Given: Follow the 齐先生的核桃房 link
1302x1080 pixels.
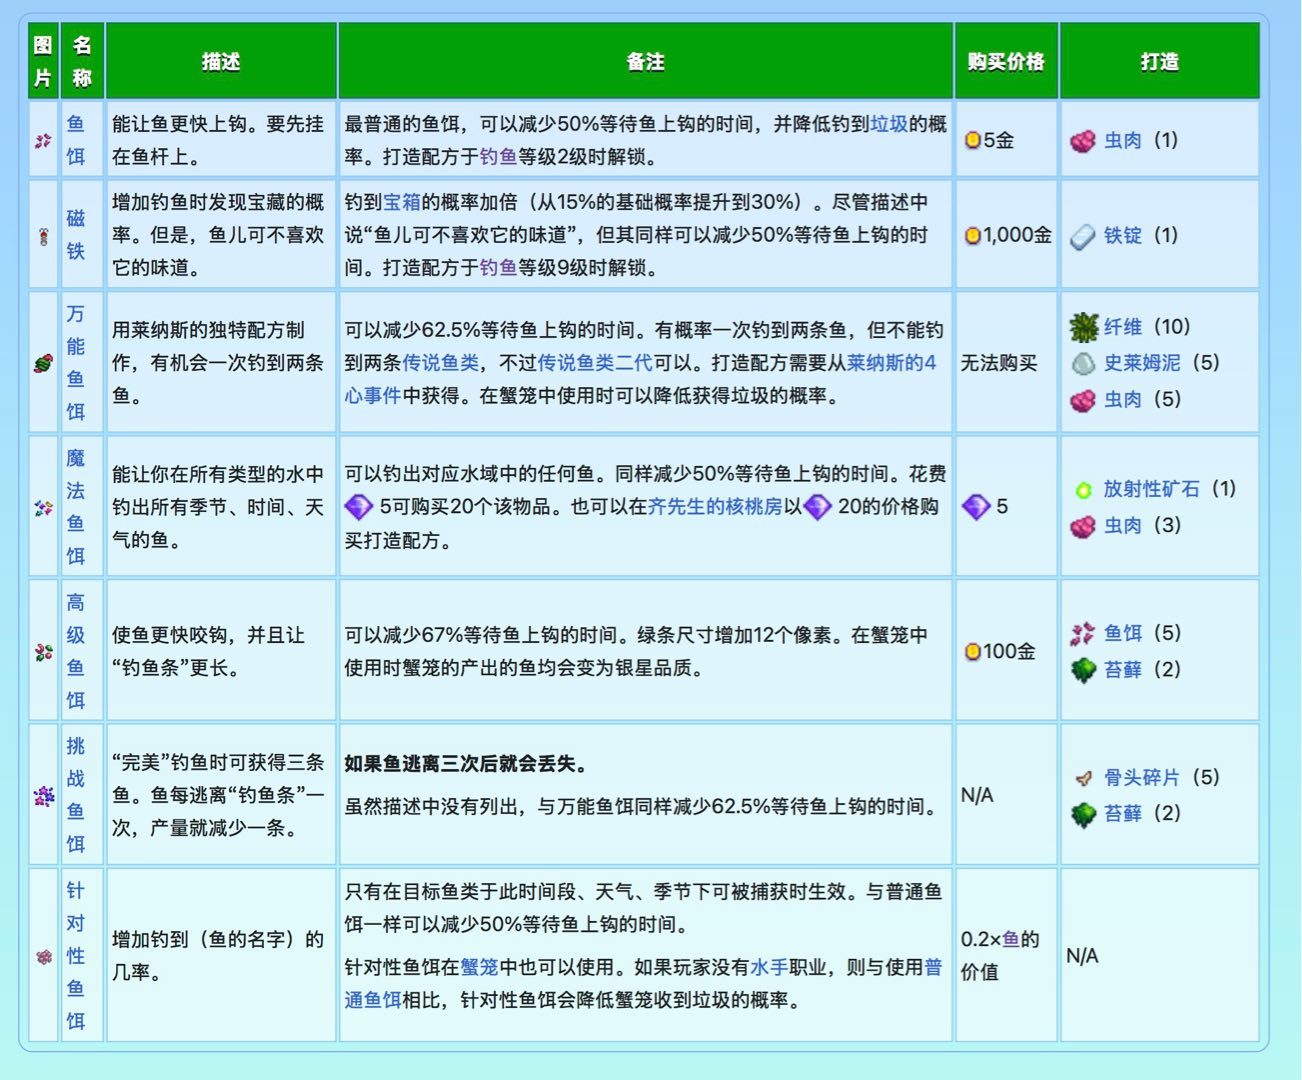Looking at the screenshot, I should [x=715, y=507].
